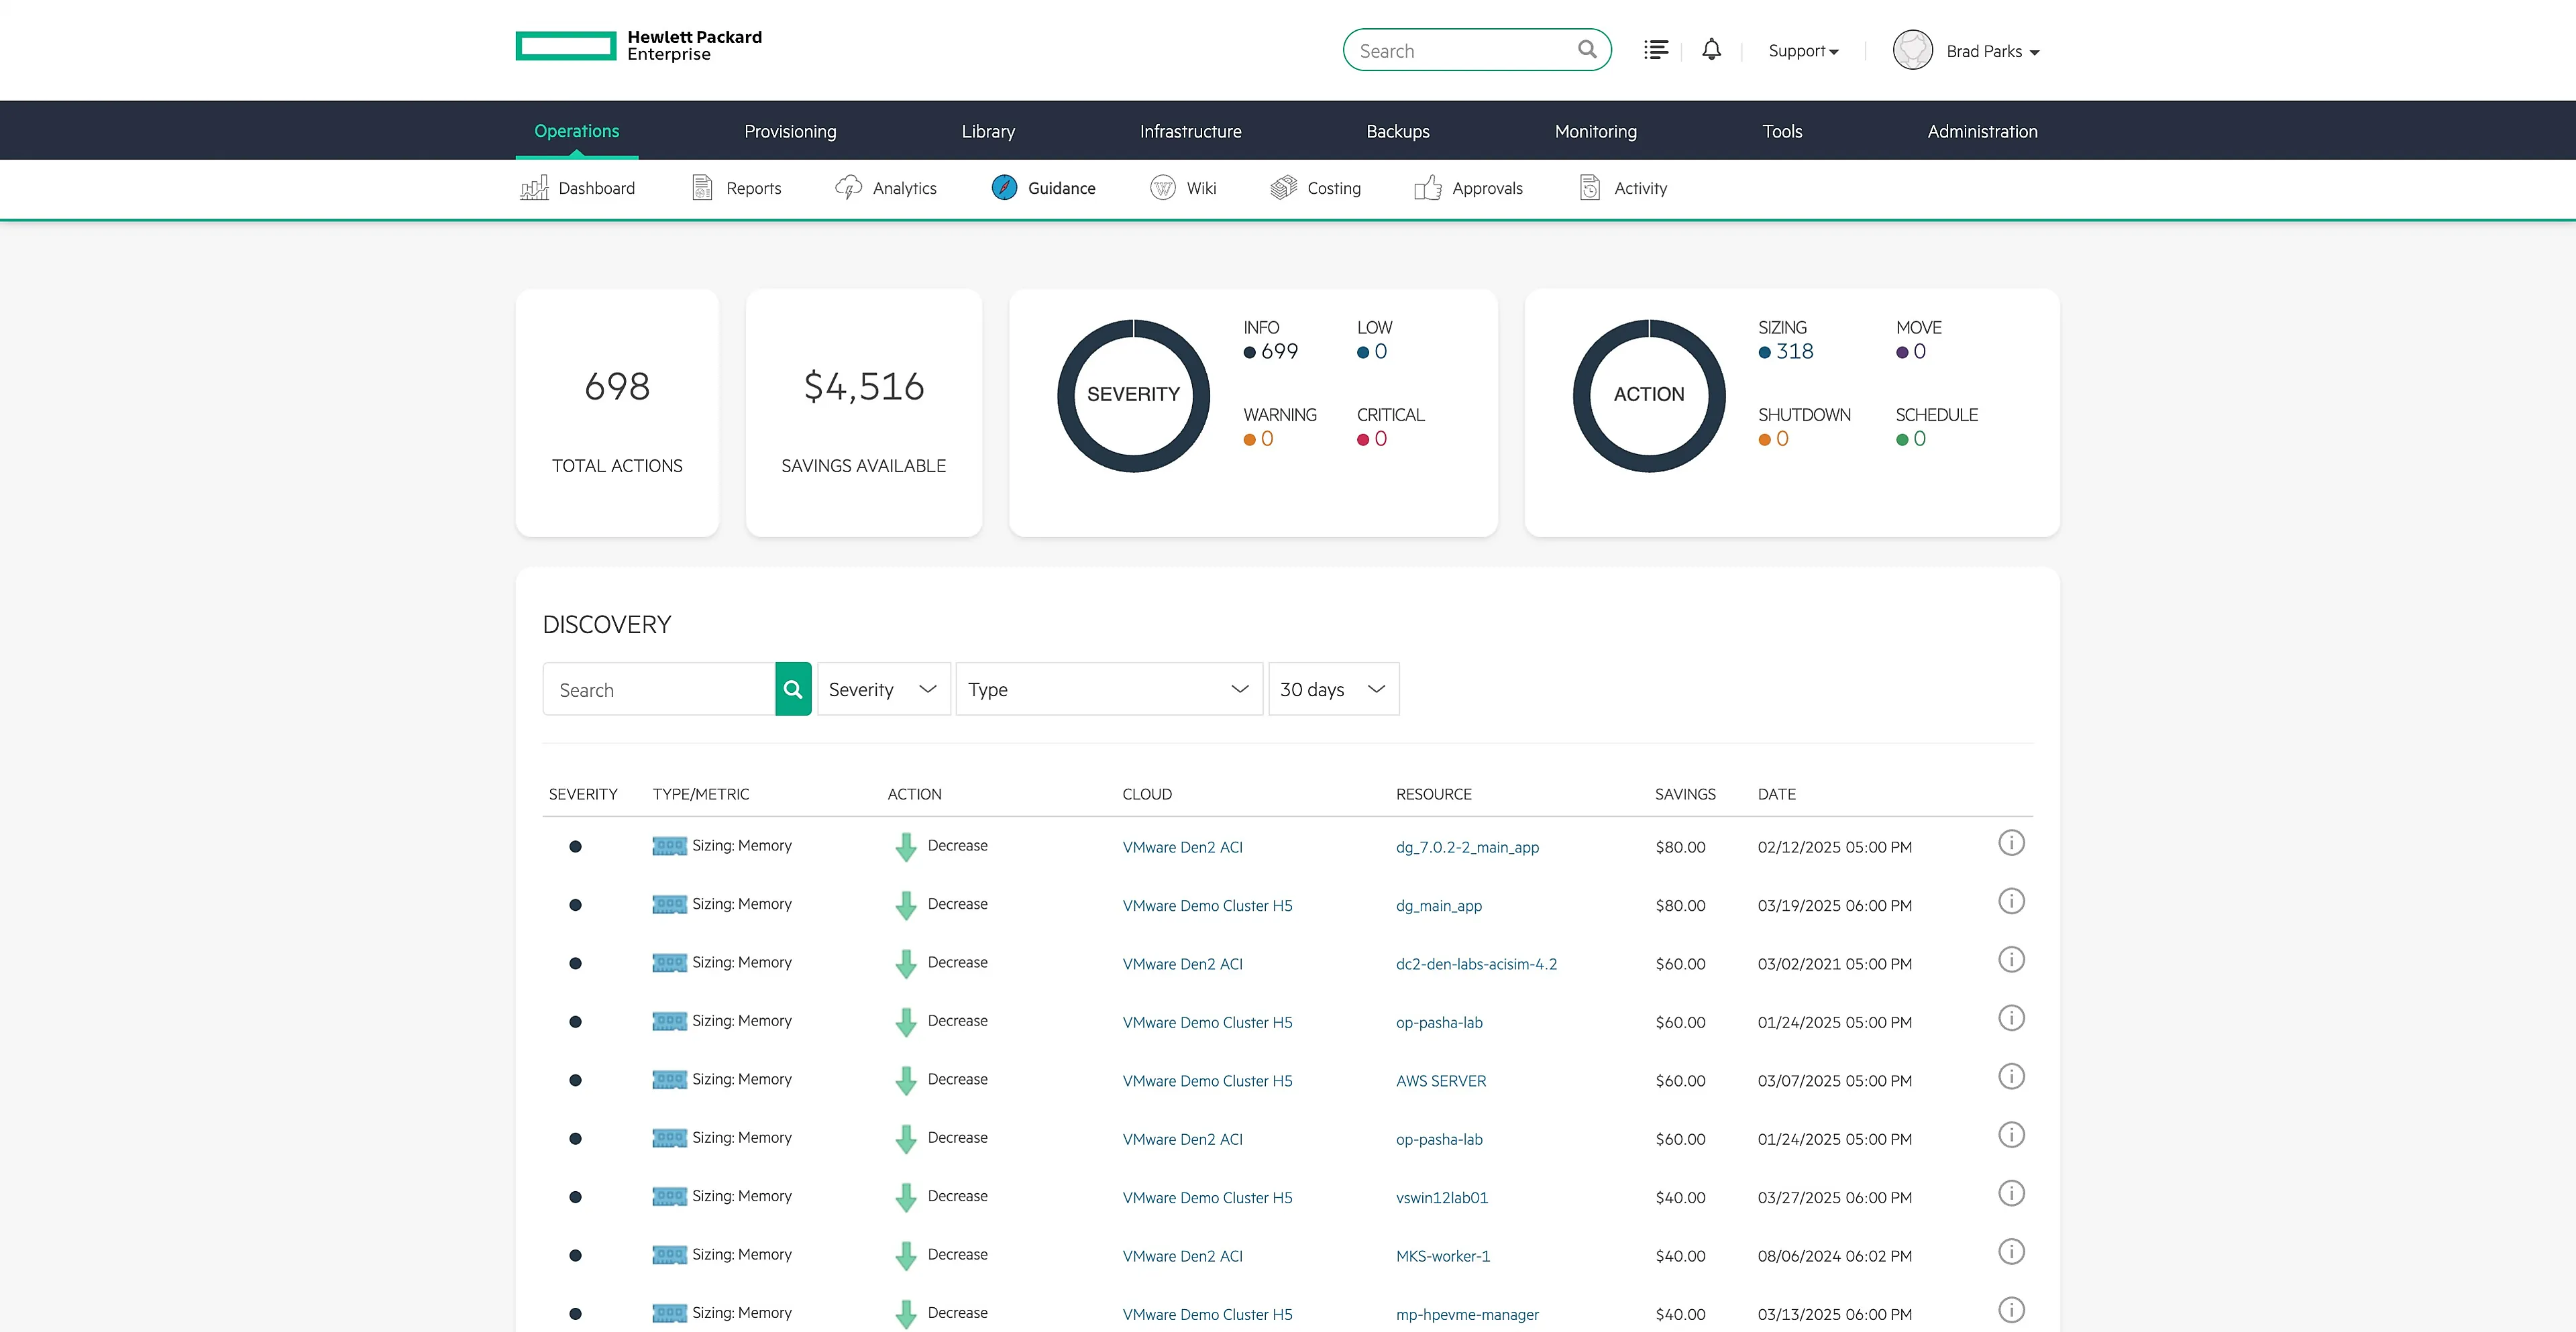The height and width of the screenshot is (1332, 2576).
Task: Click the green Discovery search button
Action: click(793, 689)
